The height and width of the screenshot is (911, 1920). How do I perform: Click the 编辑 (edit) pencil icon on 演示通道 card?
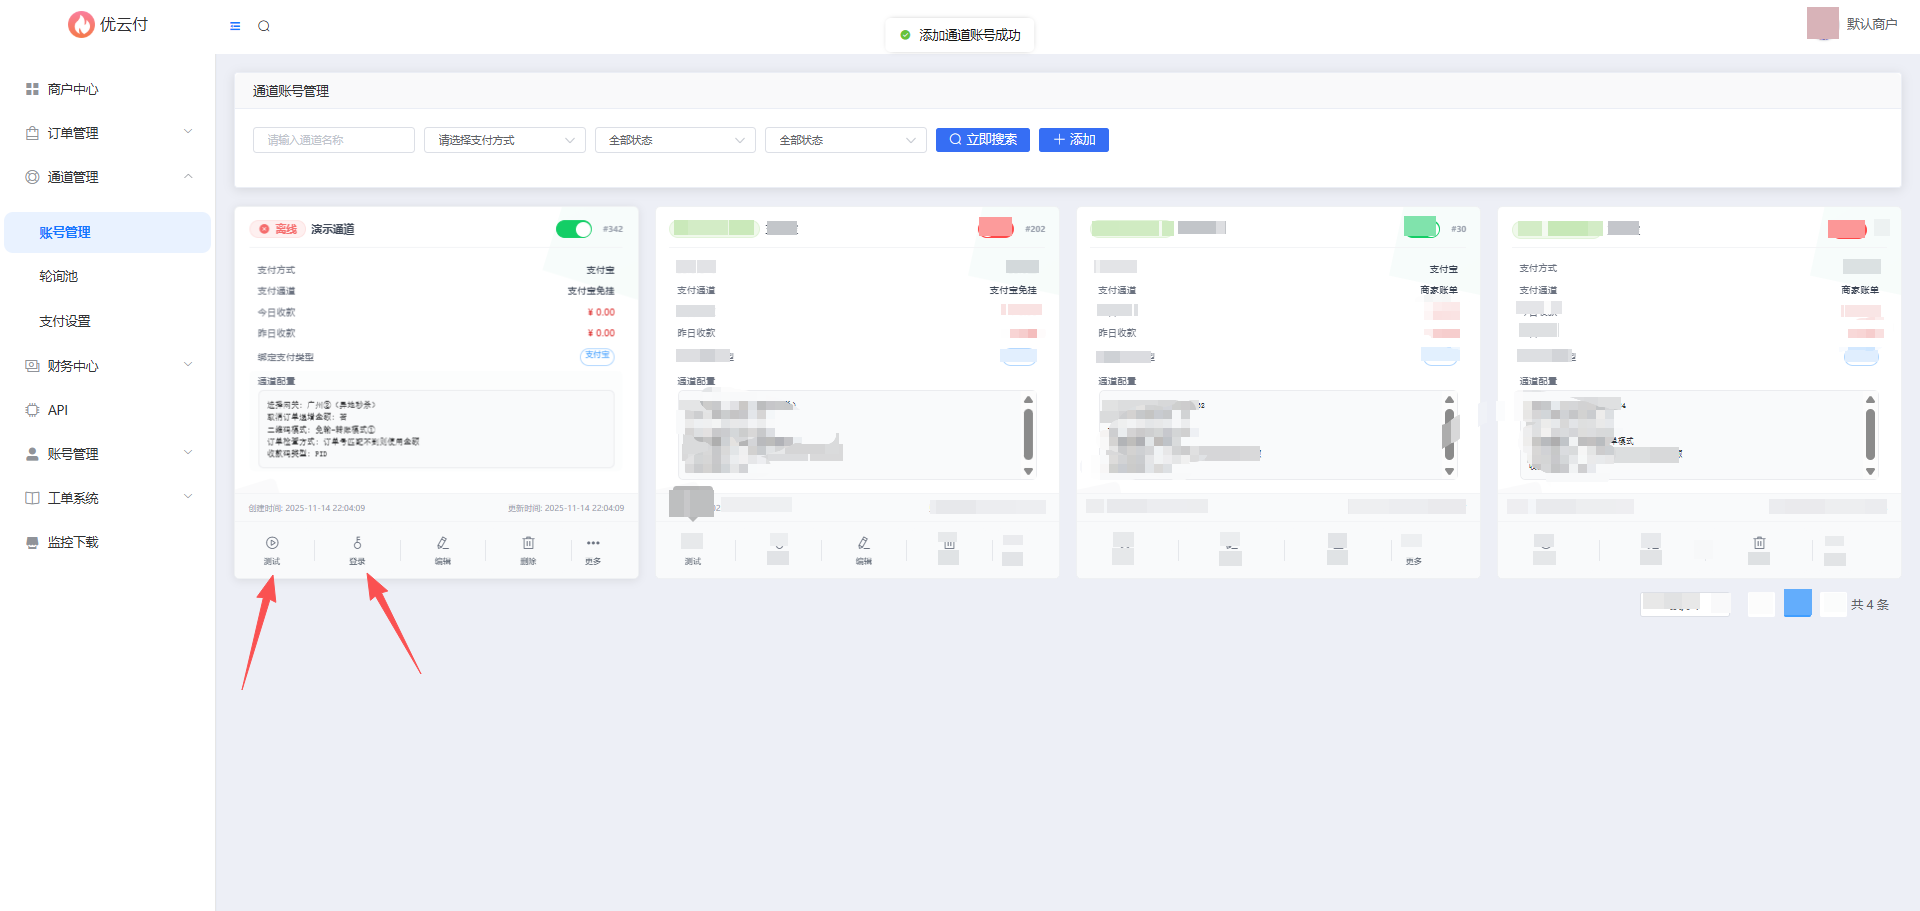tap(442, 544)
